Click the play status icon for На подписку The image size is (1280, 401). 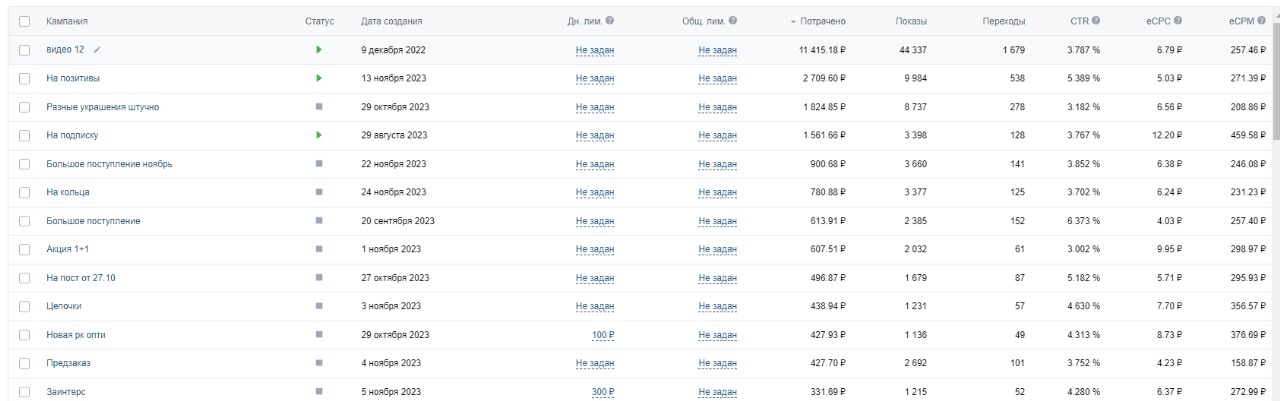click(318, 134)
